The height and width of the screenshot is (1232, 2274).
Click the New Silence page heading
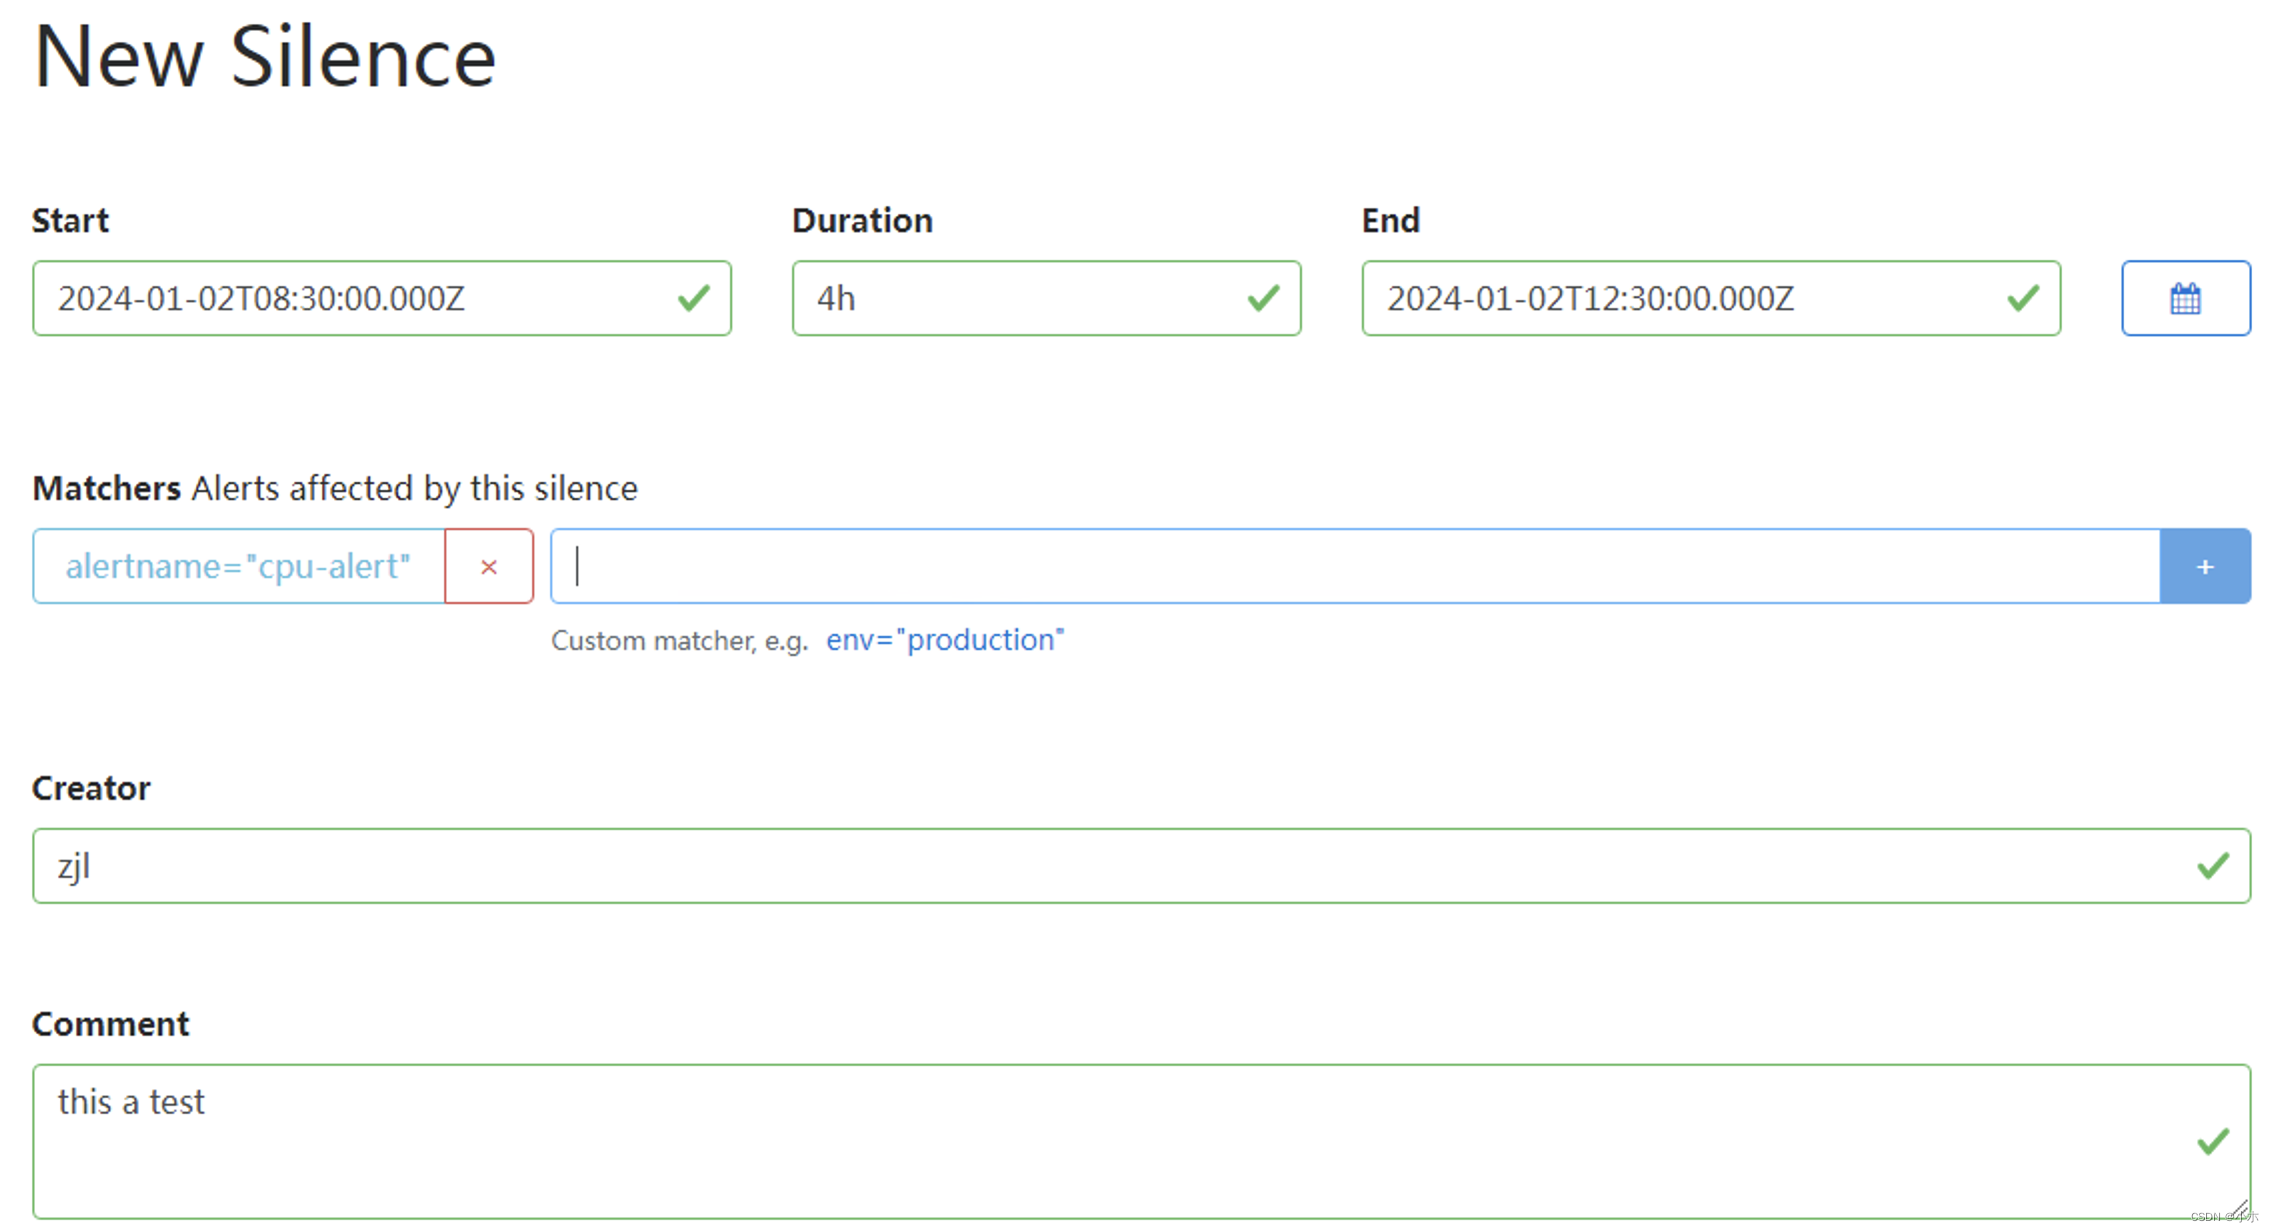(264, 57)
